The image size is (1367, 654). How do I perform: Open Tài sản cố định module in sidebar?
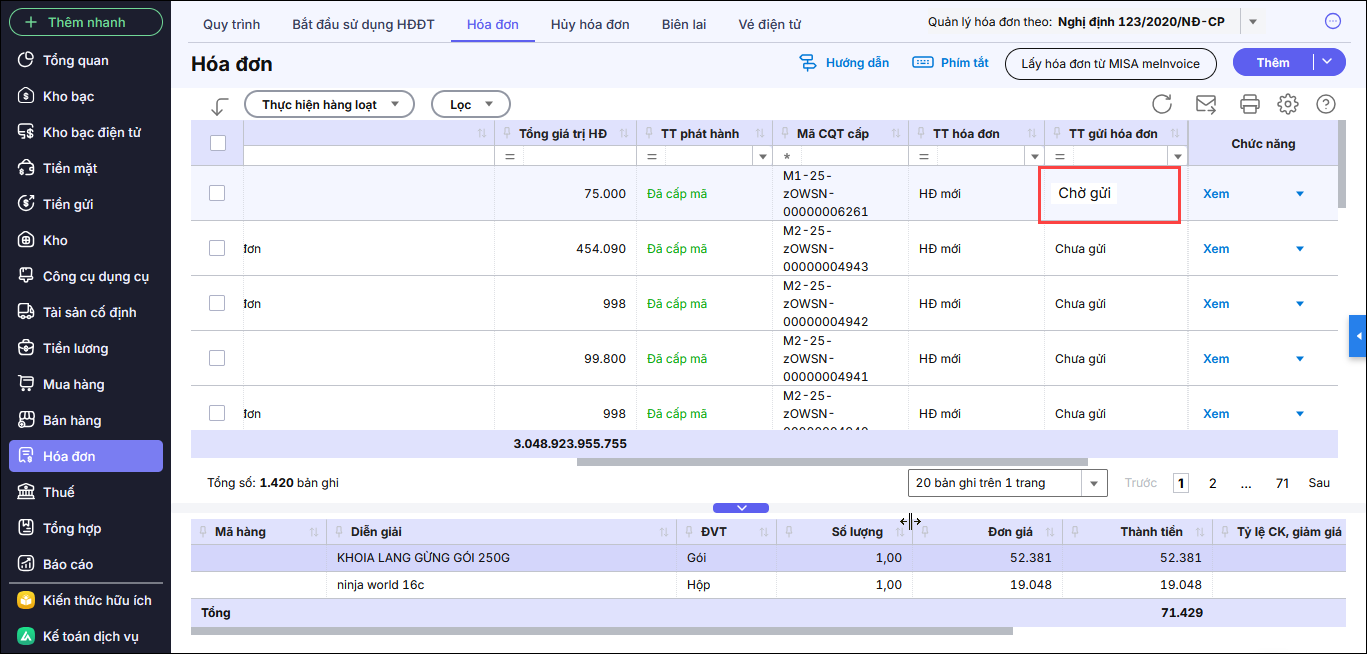[x=89, y=312]
